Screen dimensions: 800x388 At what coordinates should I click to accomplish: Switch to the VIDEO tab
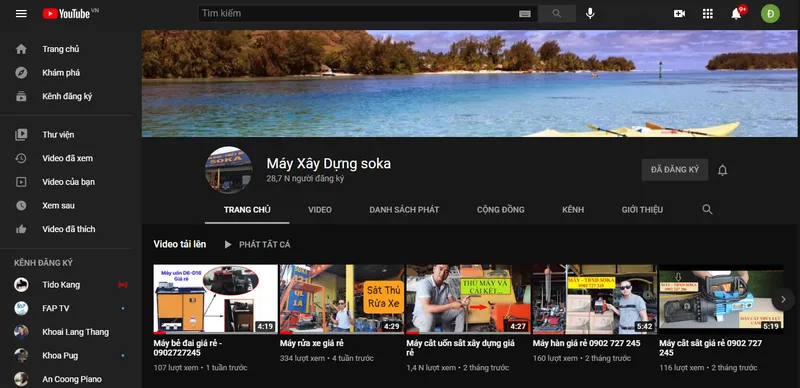tap(320, 210)
